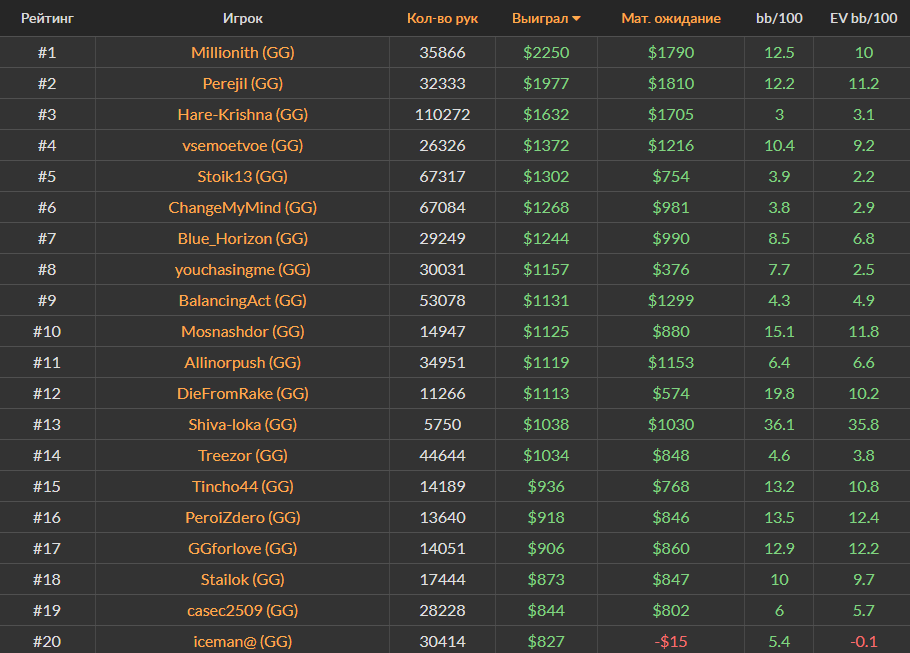View ChangeMyMind (GG) player stats
This screenshot has width=910, height=653.
[243, 207]
